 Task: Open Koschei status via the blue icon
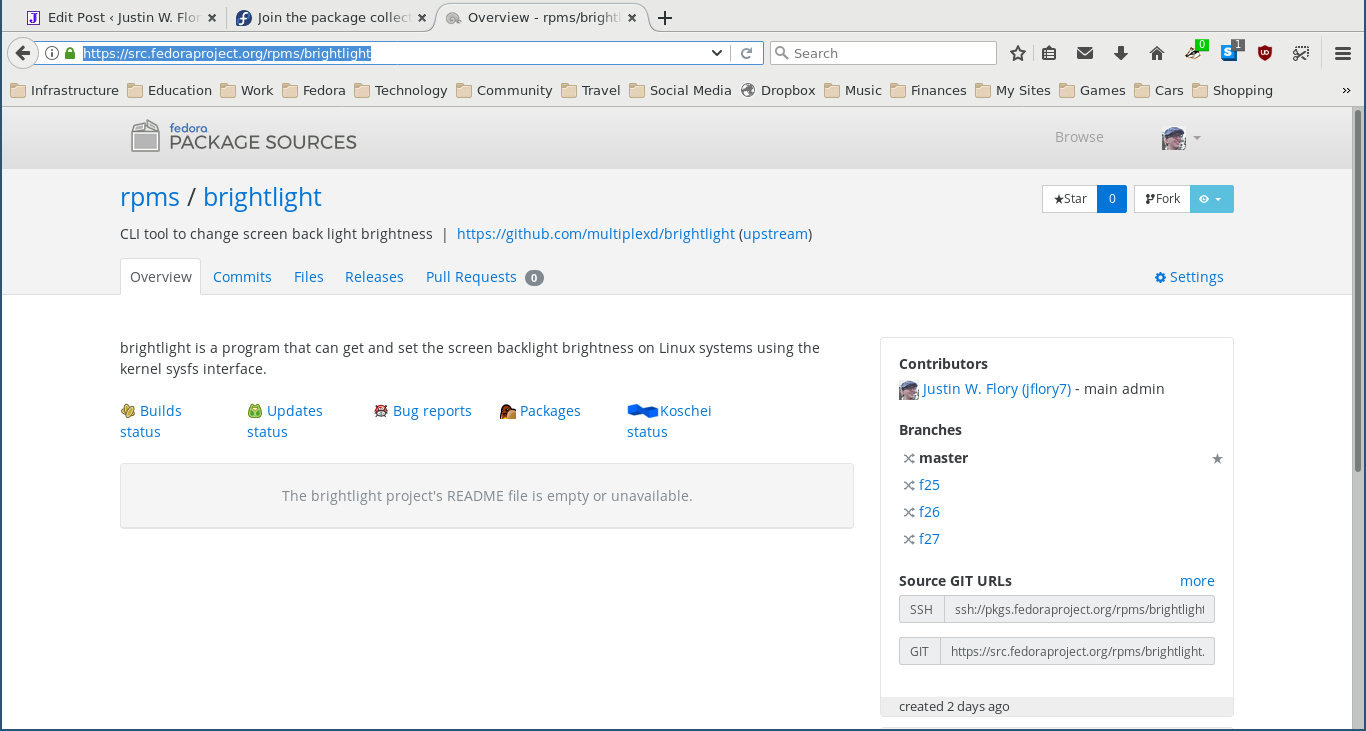tap(641, 410)
